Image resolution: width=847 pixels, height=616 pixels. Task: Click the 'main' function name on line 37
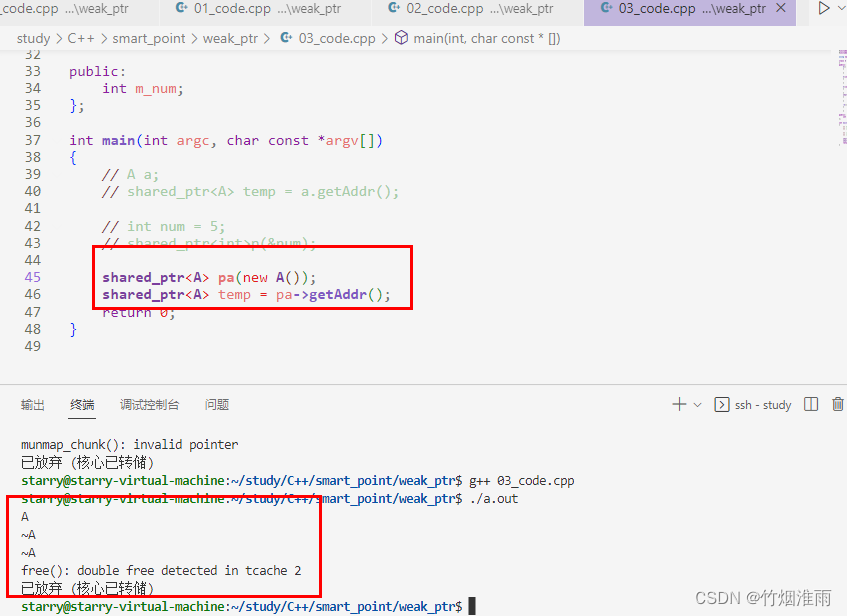coord(118,140)
